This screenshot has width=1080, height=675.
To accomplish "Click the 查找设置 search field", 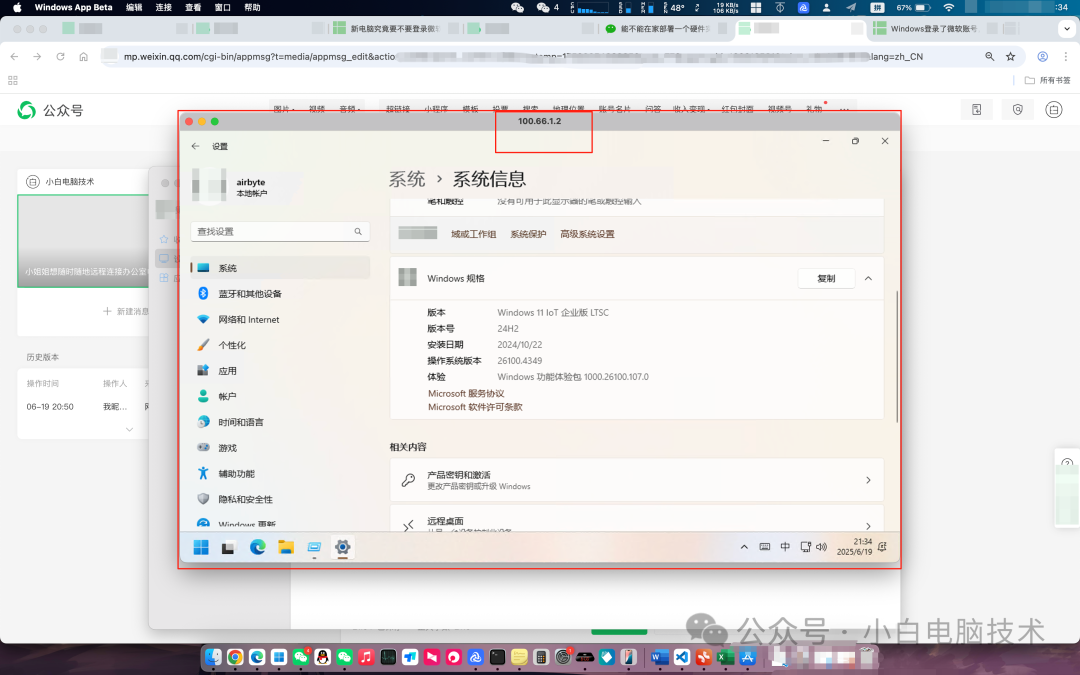I will 280,231.
